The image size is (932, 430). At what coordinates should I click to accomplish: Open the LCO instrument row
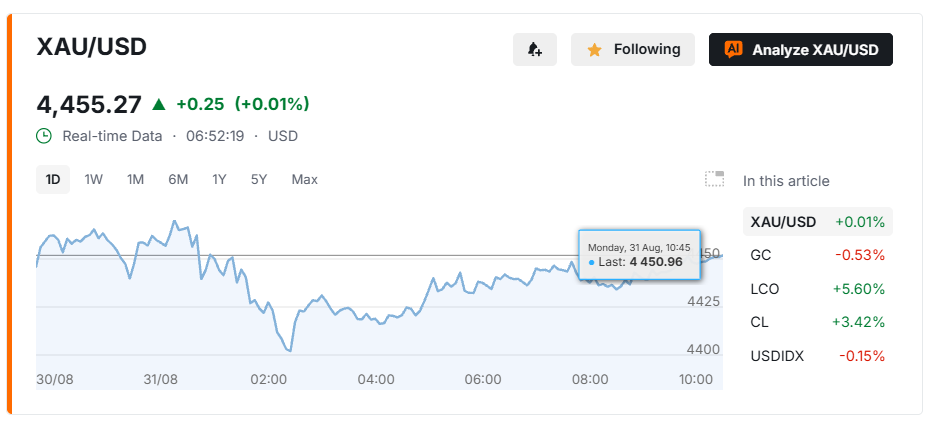(818, 290)
